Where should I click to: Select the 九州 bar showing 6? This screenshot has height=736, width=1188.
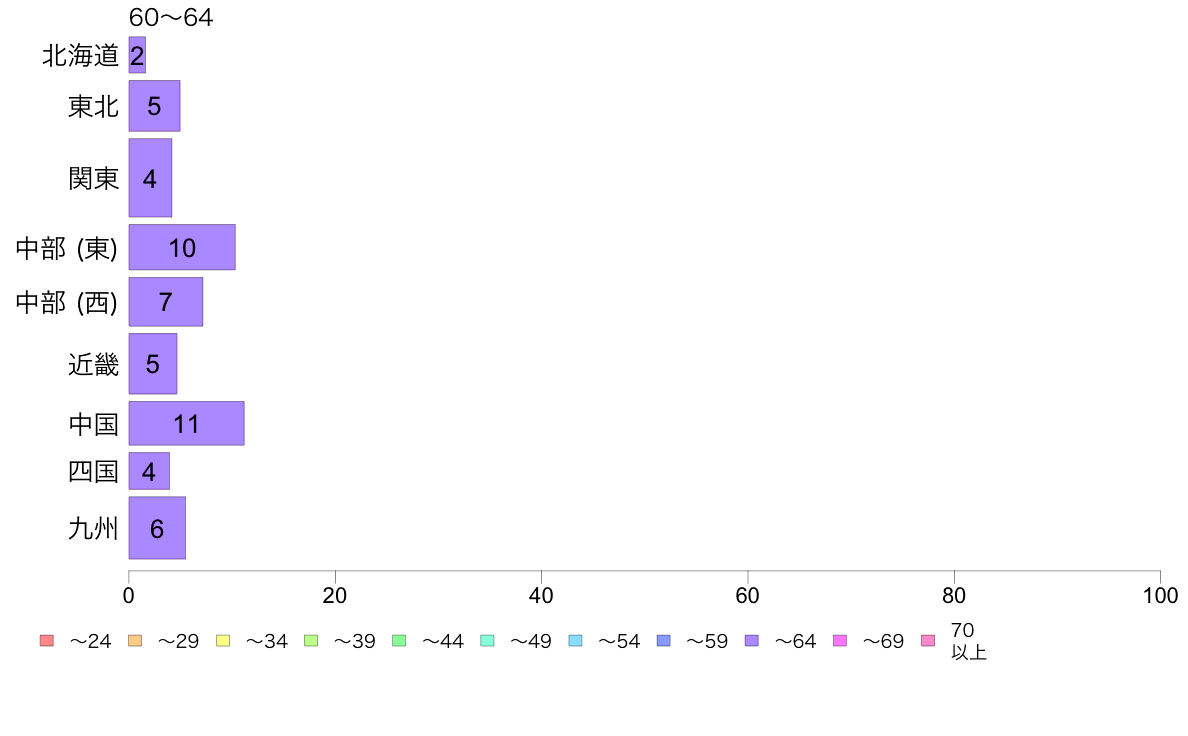coord(157,528)
